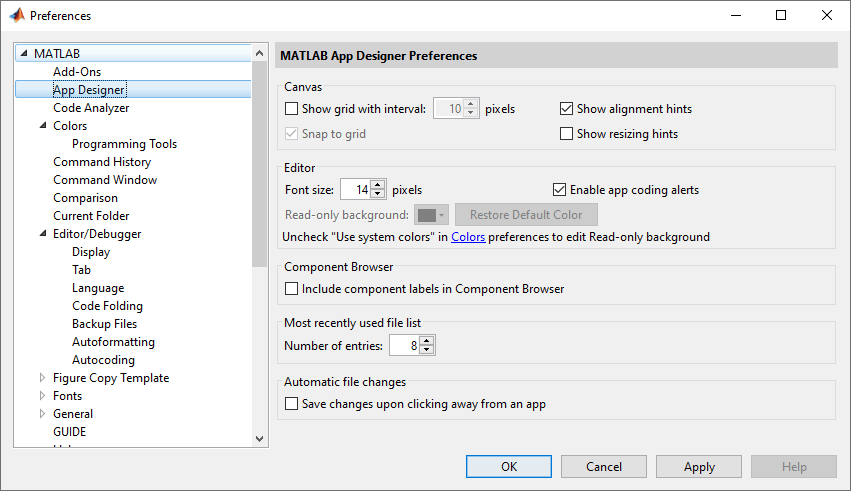This screenshot has width=851, height=491.
Task: Disable Enable app coding alerts checkbox
Action: tap(560, 189)
